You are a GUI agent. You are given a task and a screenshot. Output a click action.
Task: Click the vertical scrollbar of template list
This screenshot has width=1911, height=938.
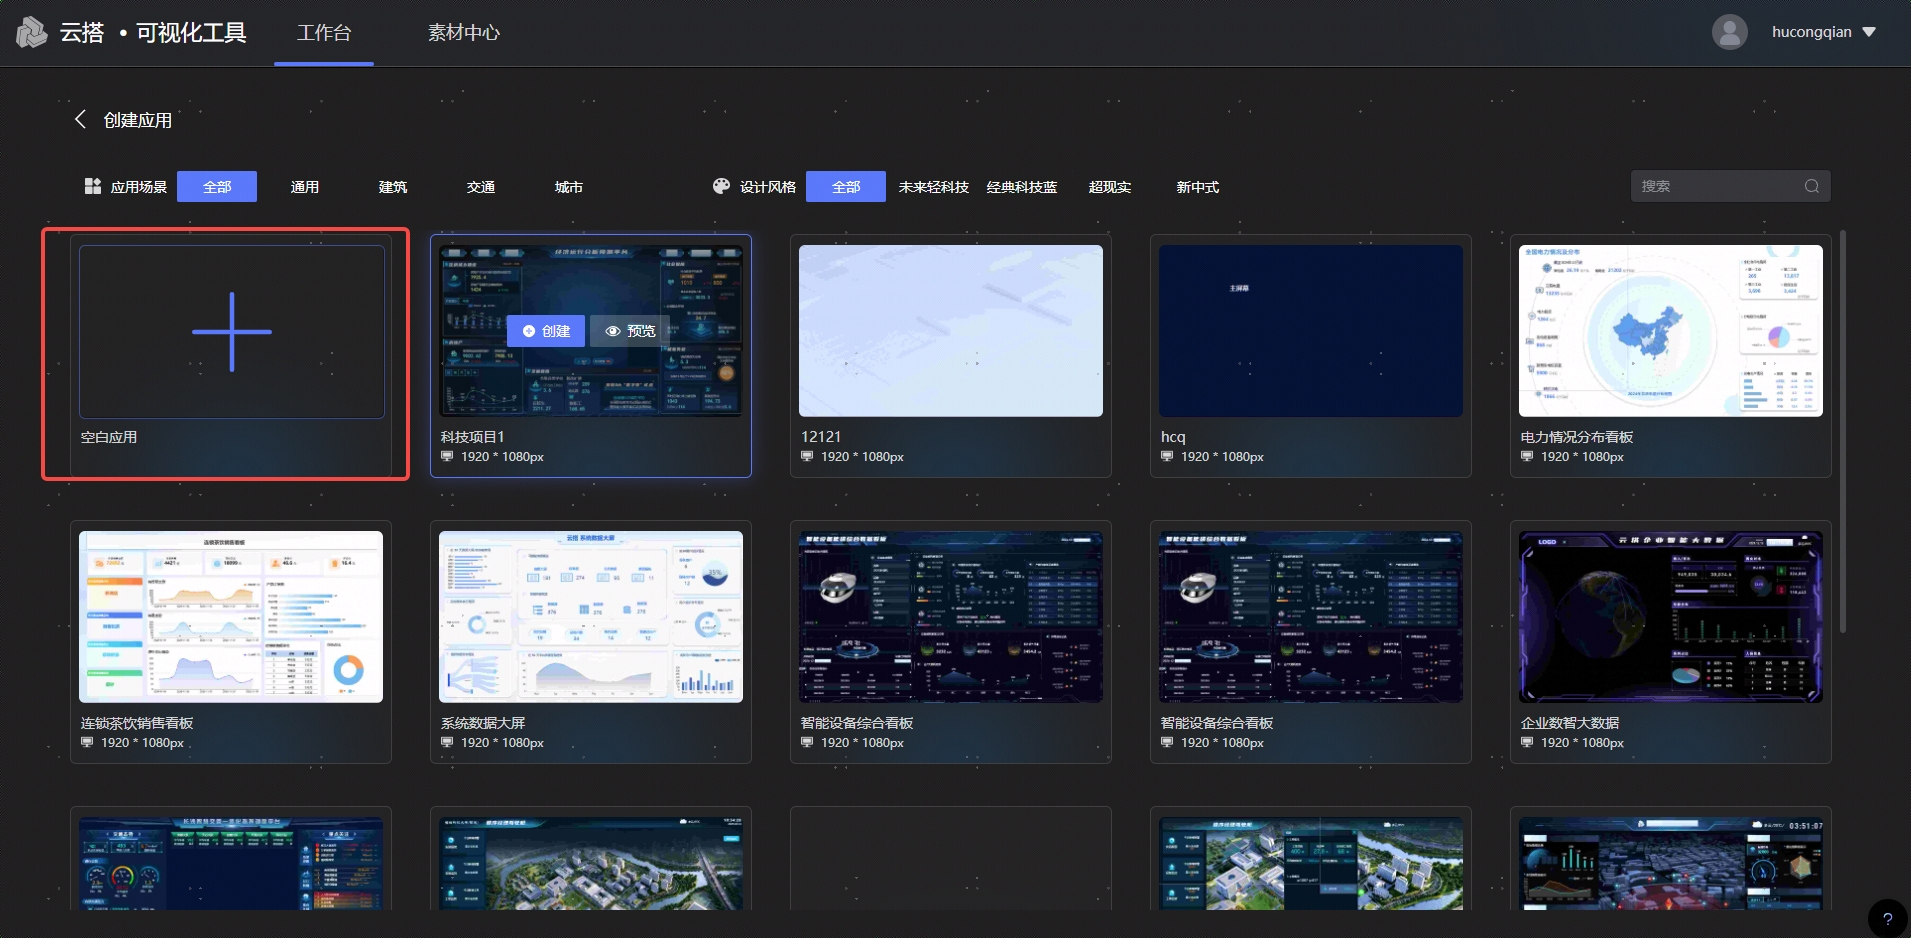tap(1842, 432)
